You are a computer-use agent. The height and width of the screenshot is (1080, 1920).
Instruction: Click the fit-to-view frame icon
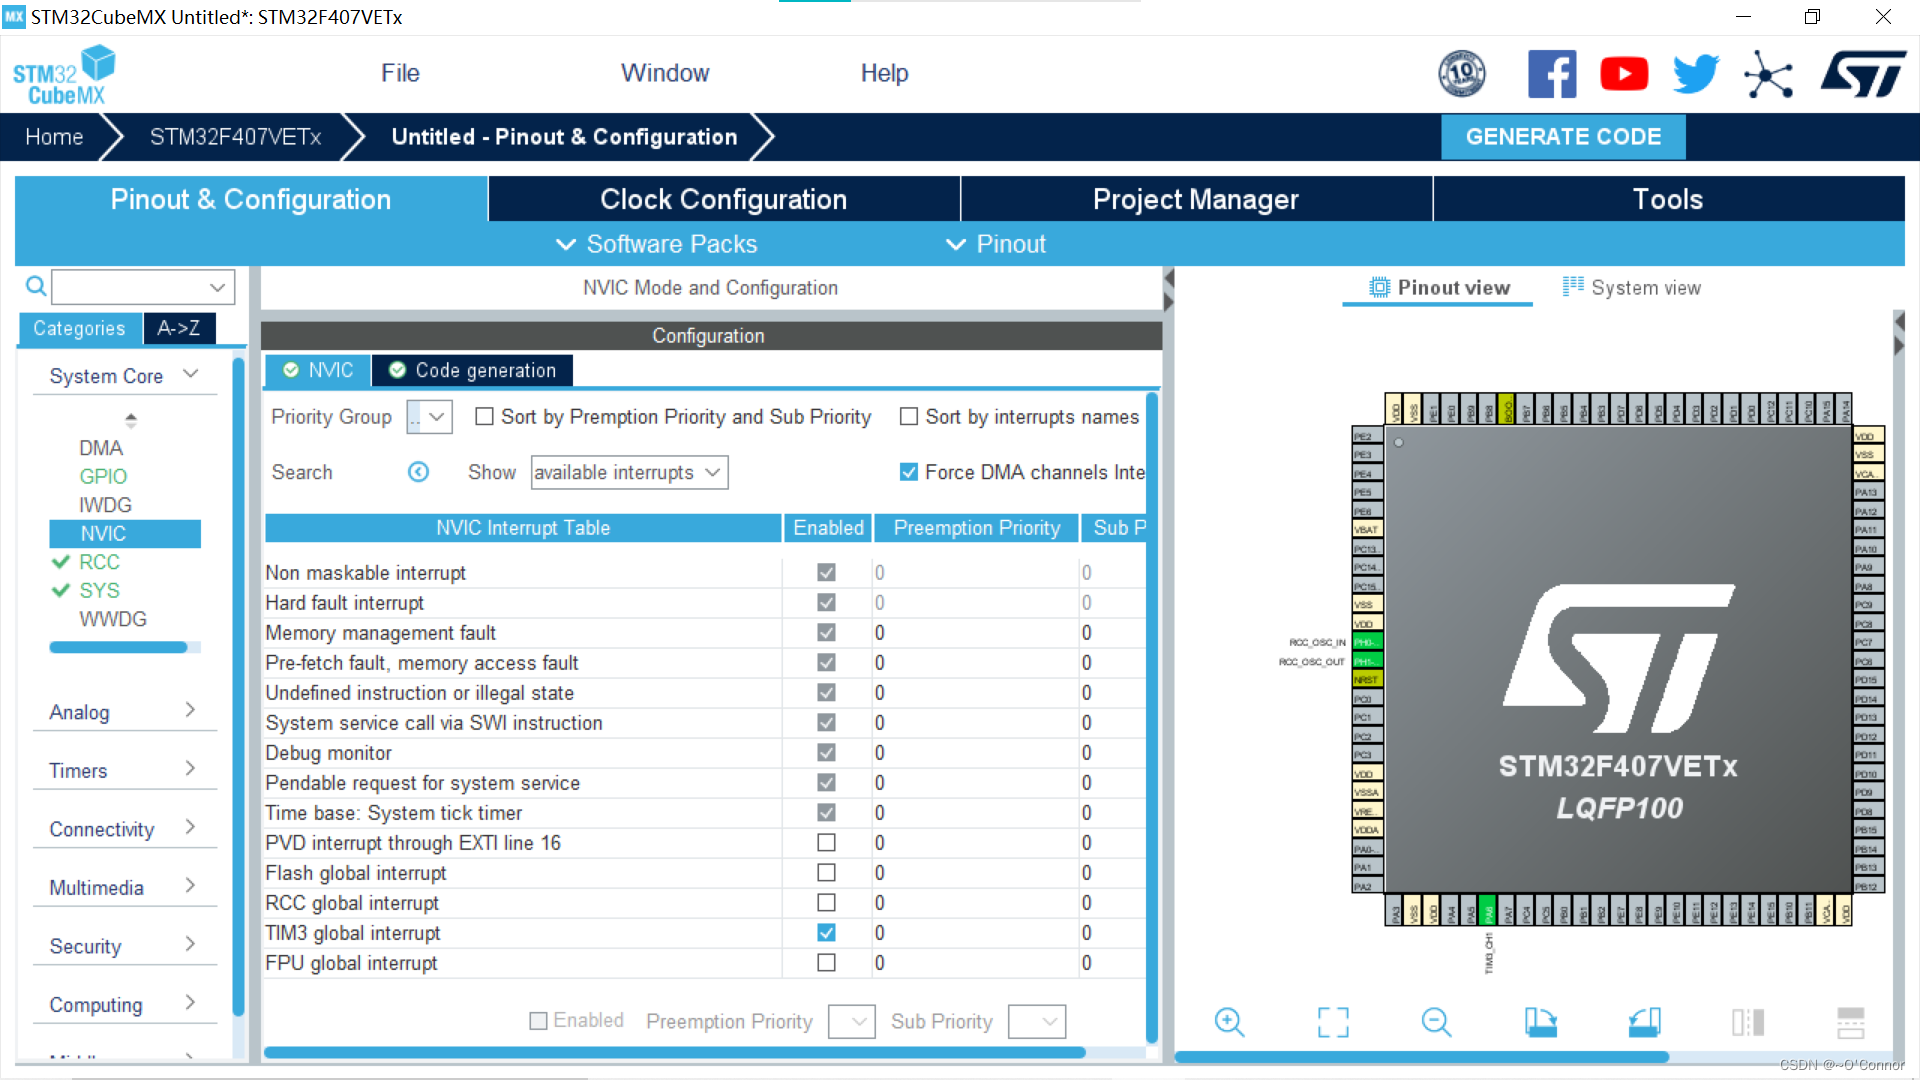pos(1333,1022)
